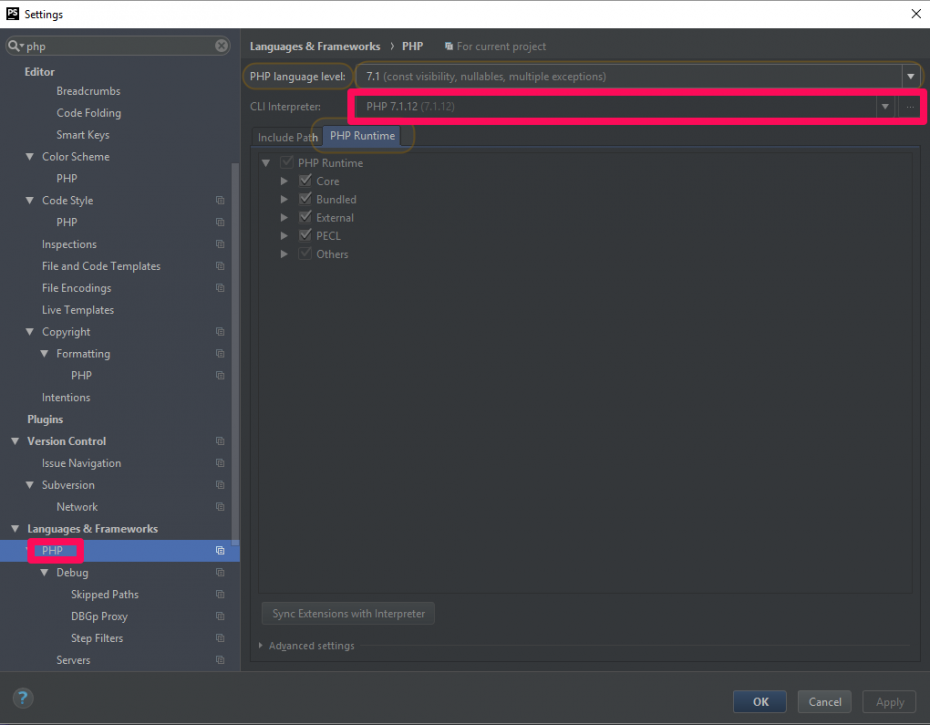Open PHP under Color Scheme
Image resolution: width=930 pixels, height=725 pixels.
(66, 179)
